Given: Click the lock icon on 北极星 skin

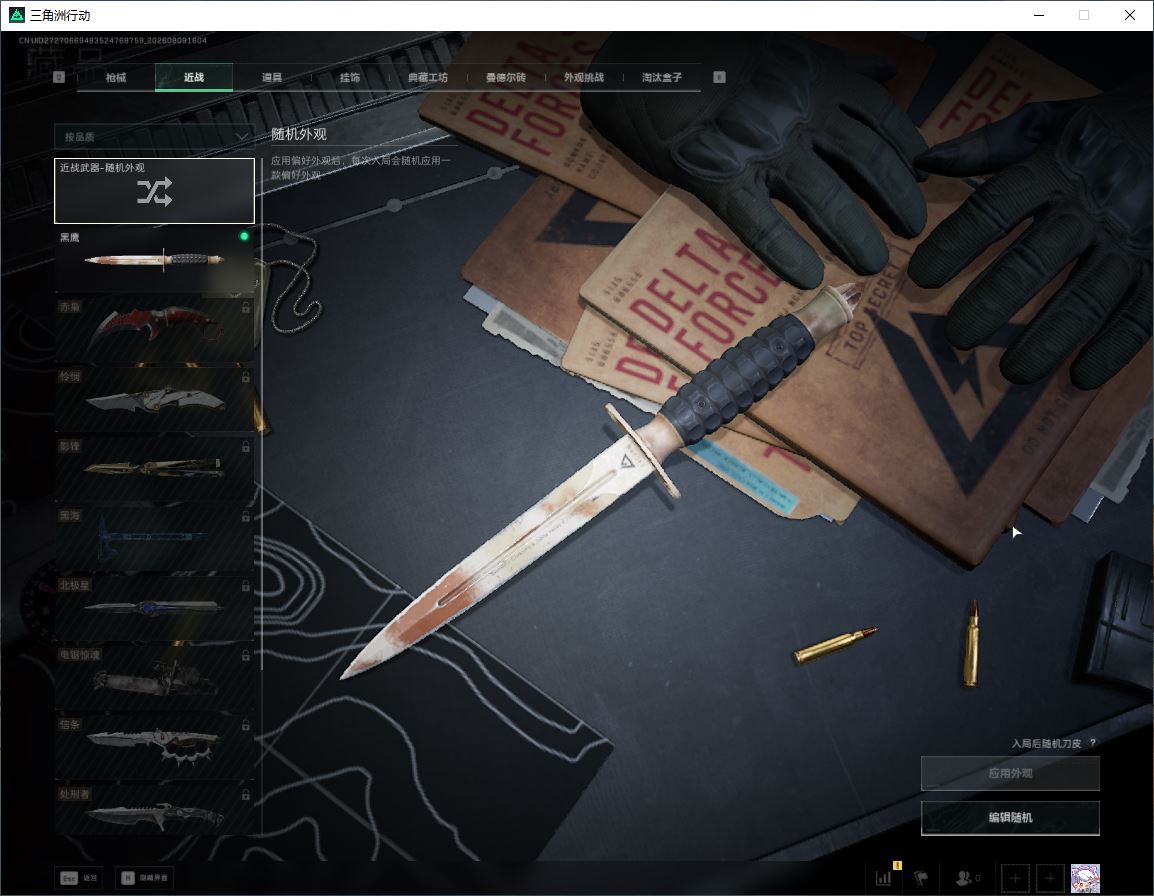Looking at the screenshot, I should tap(246, 586).
